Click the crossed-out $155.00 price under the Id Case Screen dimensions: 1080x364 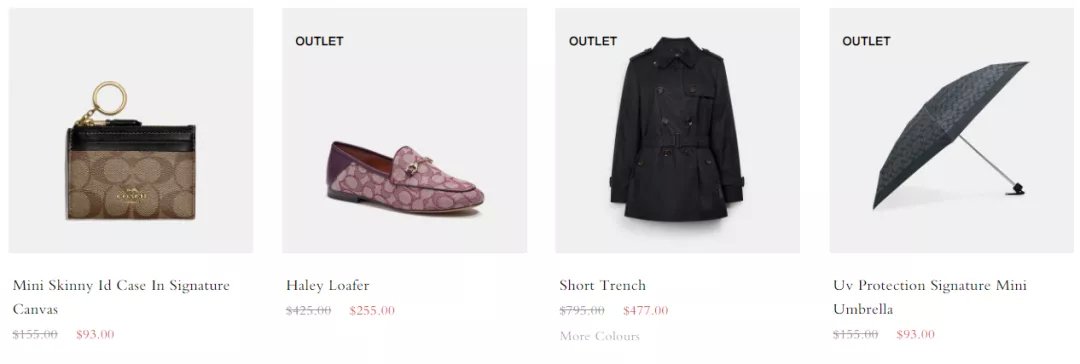pyautogui.click(x=35, y=334)
